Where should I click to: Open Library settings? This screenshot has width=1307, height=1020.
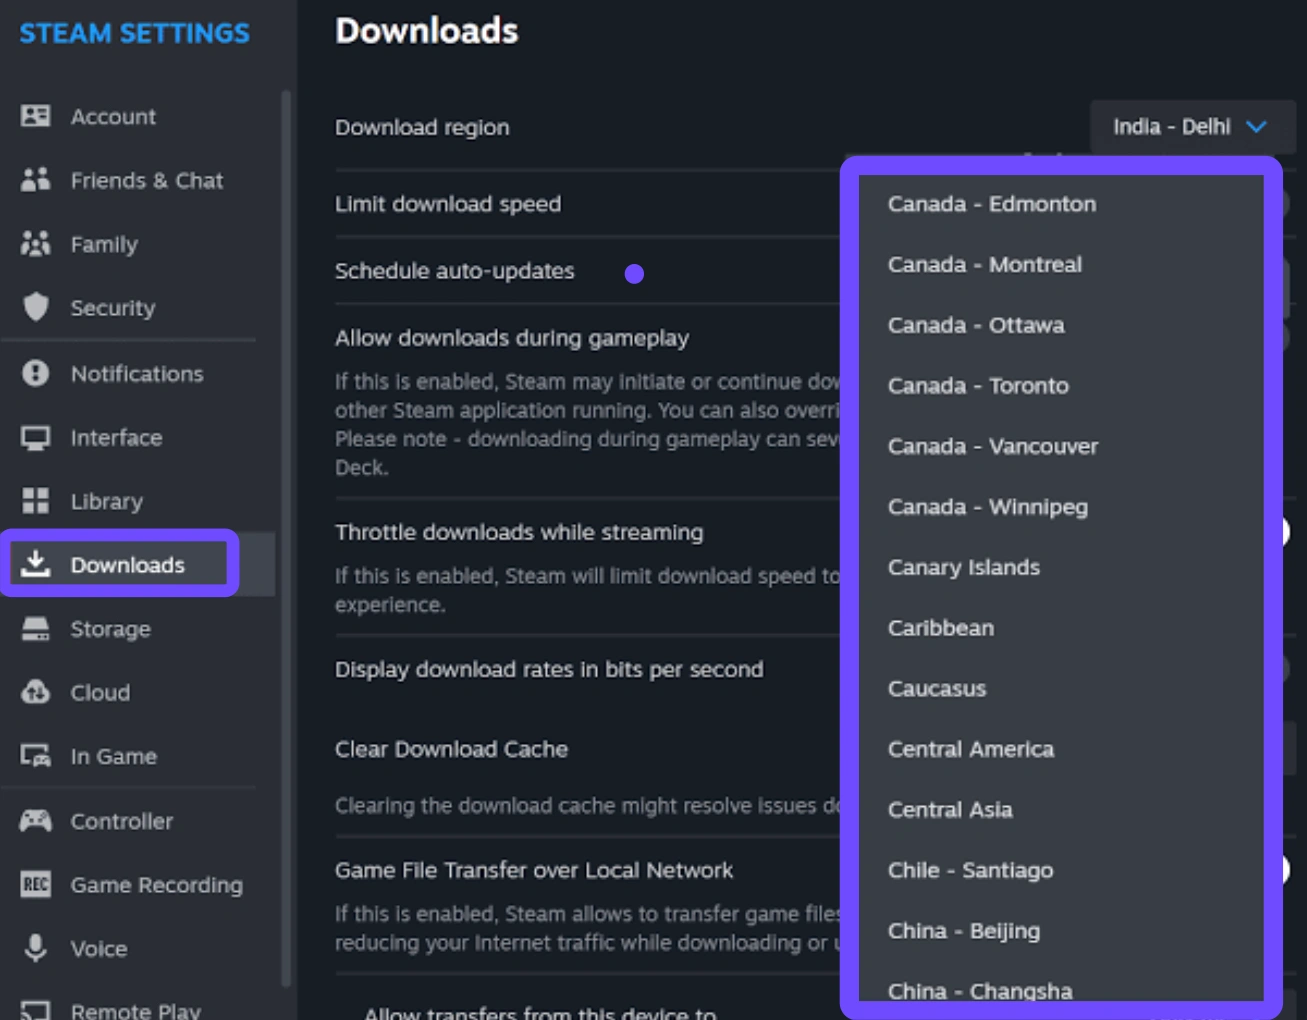(107, 502)
